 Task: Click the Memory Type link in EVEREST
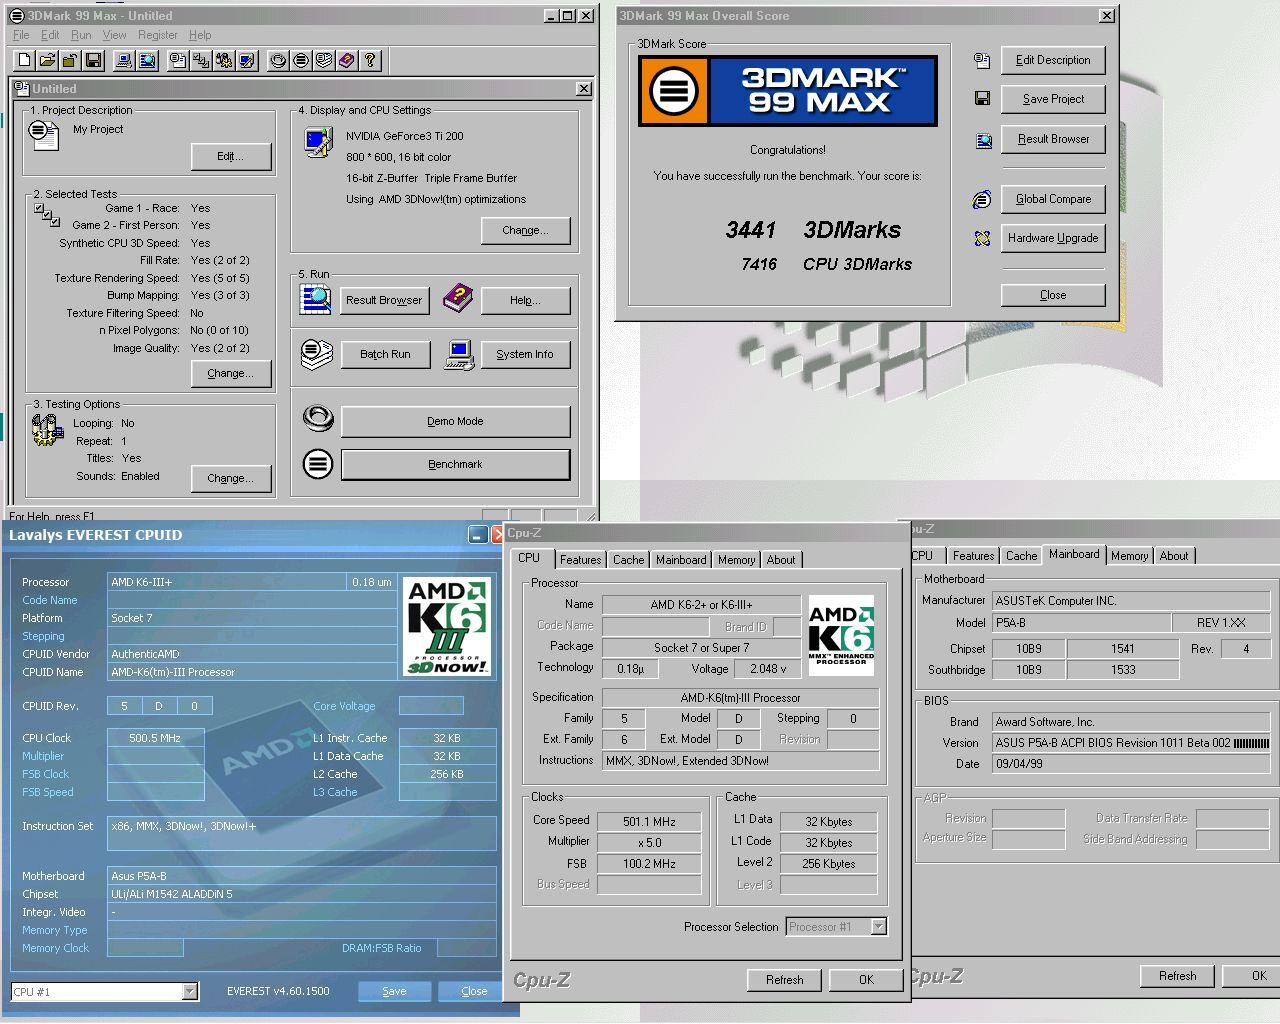54,930
